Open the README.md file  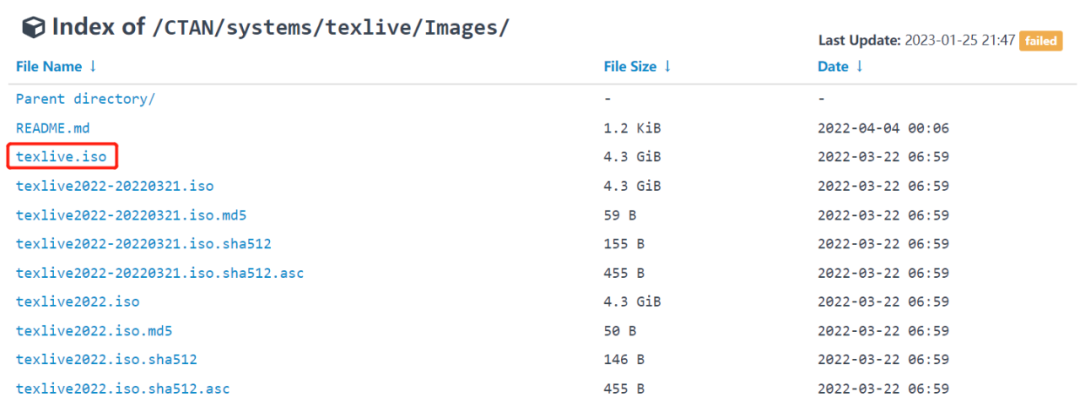(53, 128)
